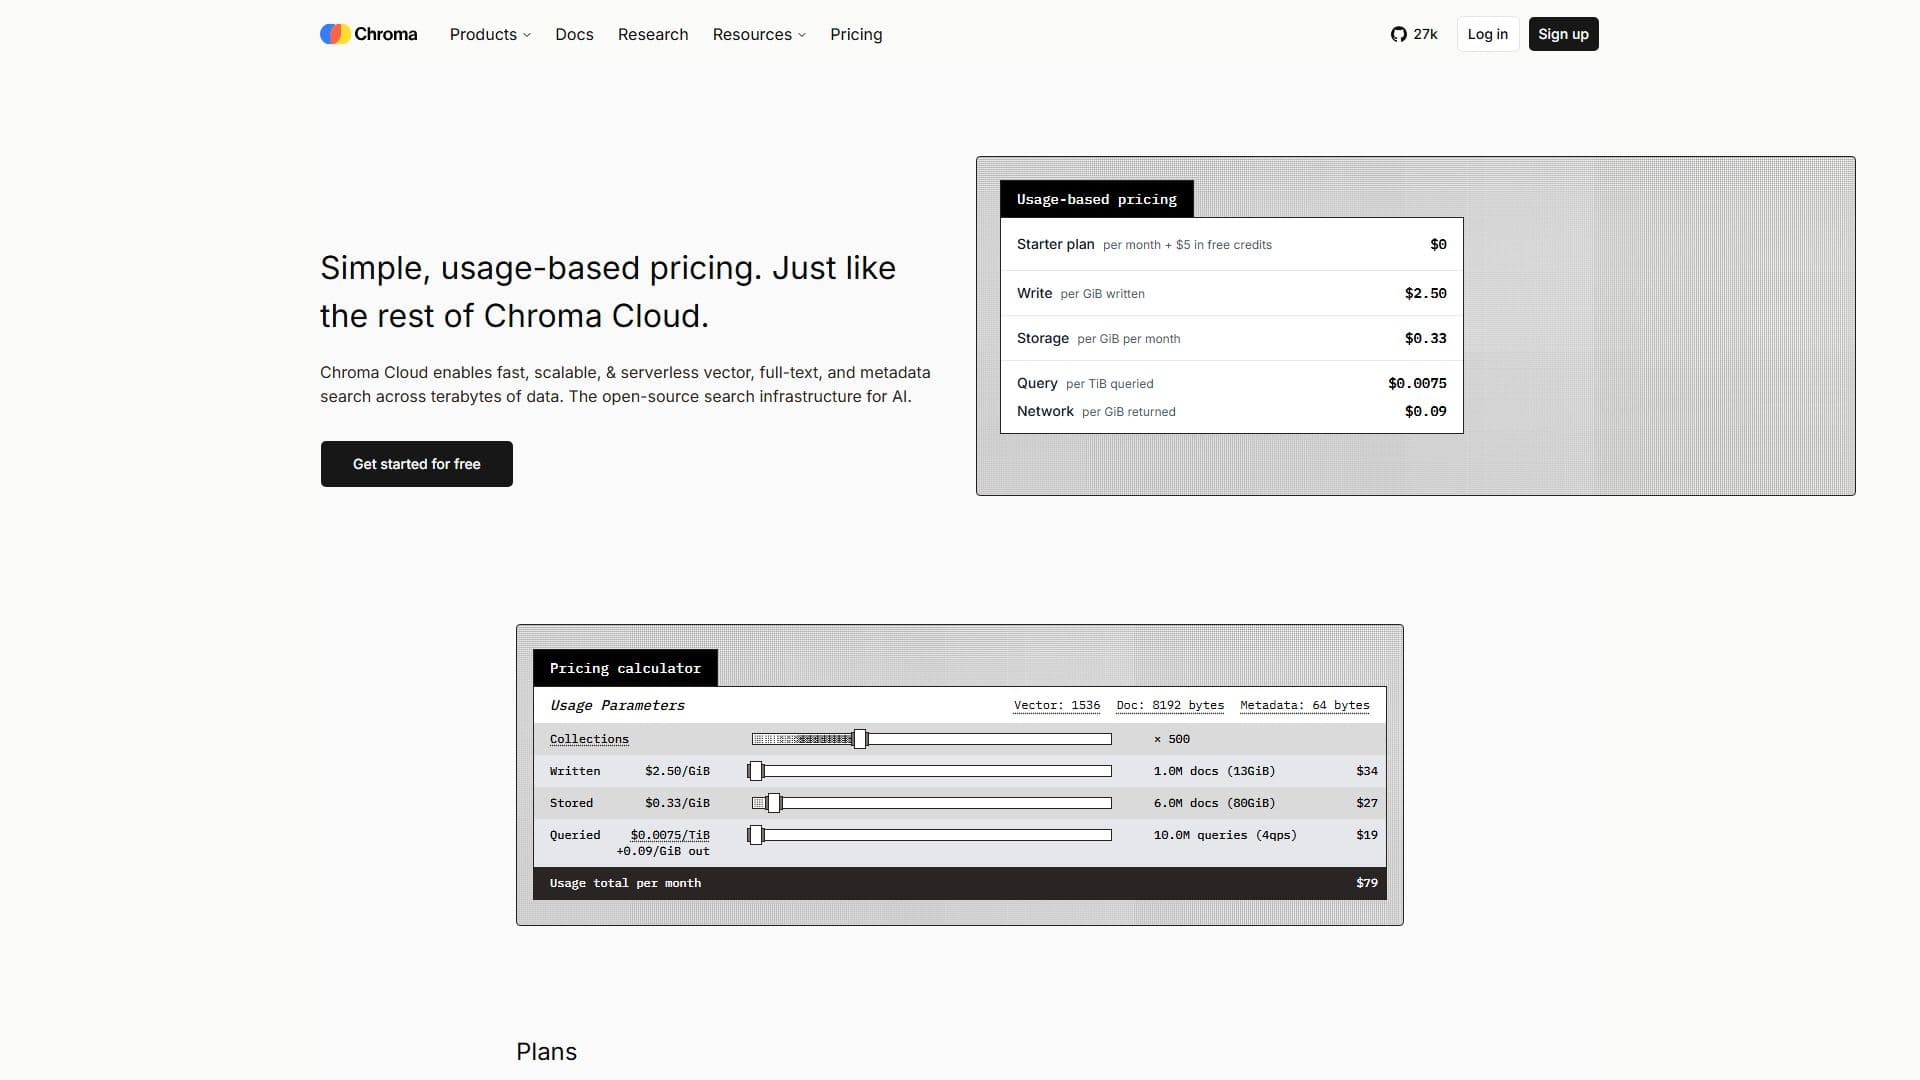Click the $0.0075/TiB queried rate
Viewport: 1920px width, 1080px height.
tap(670, 835)
